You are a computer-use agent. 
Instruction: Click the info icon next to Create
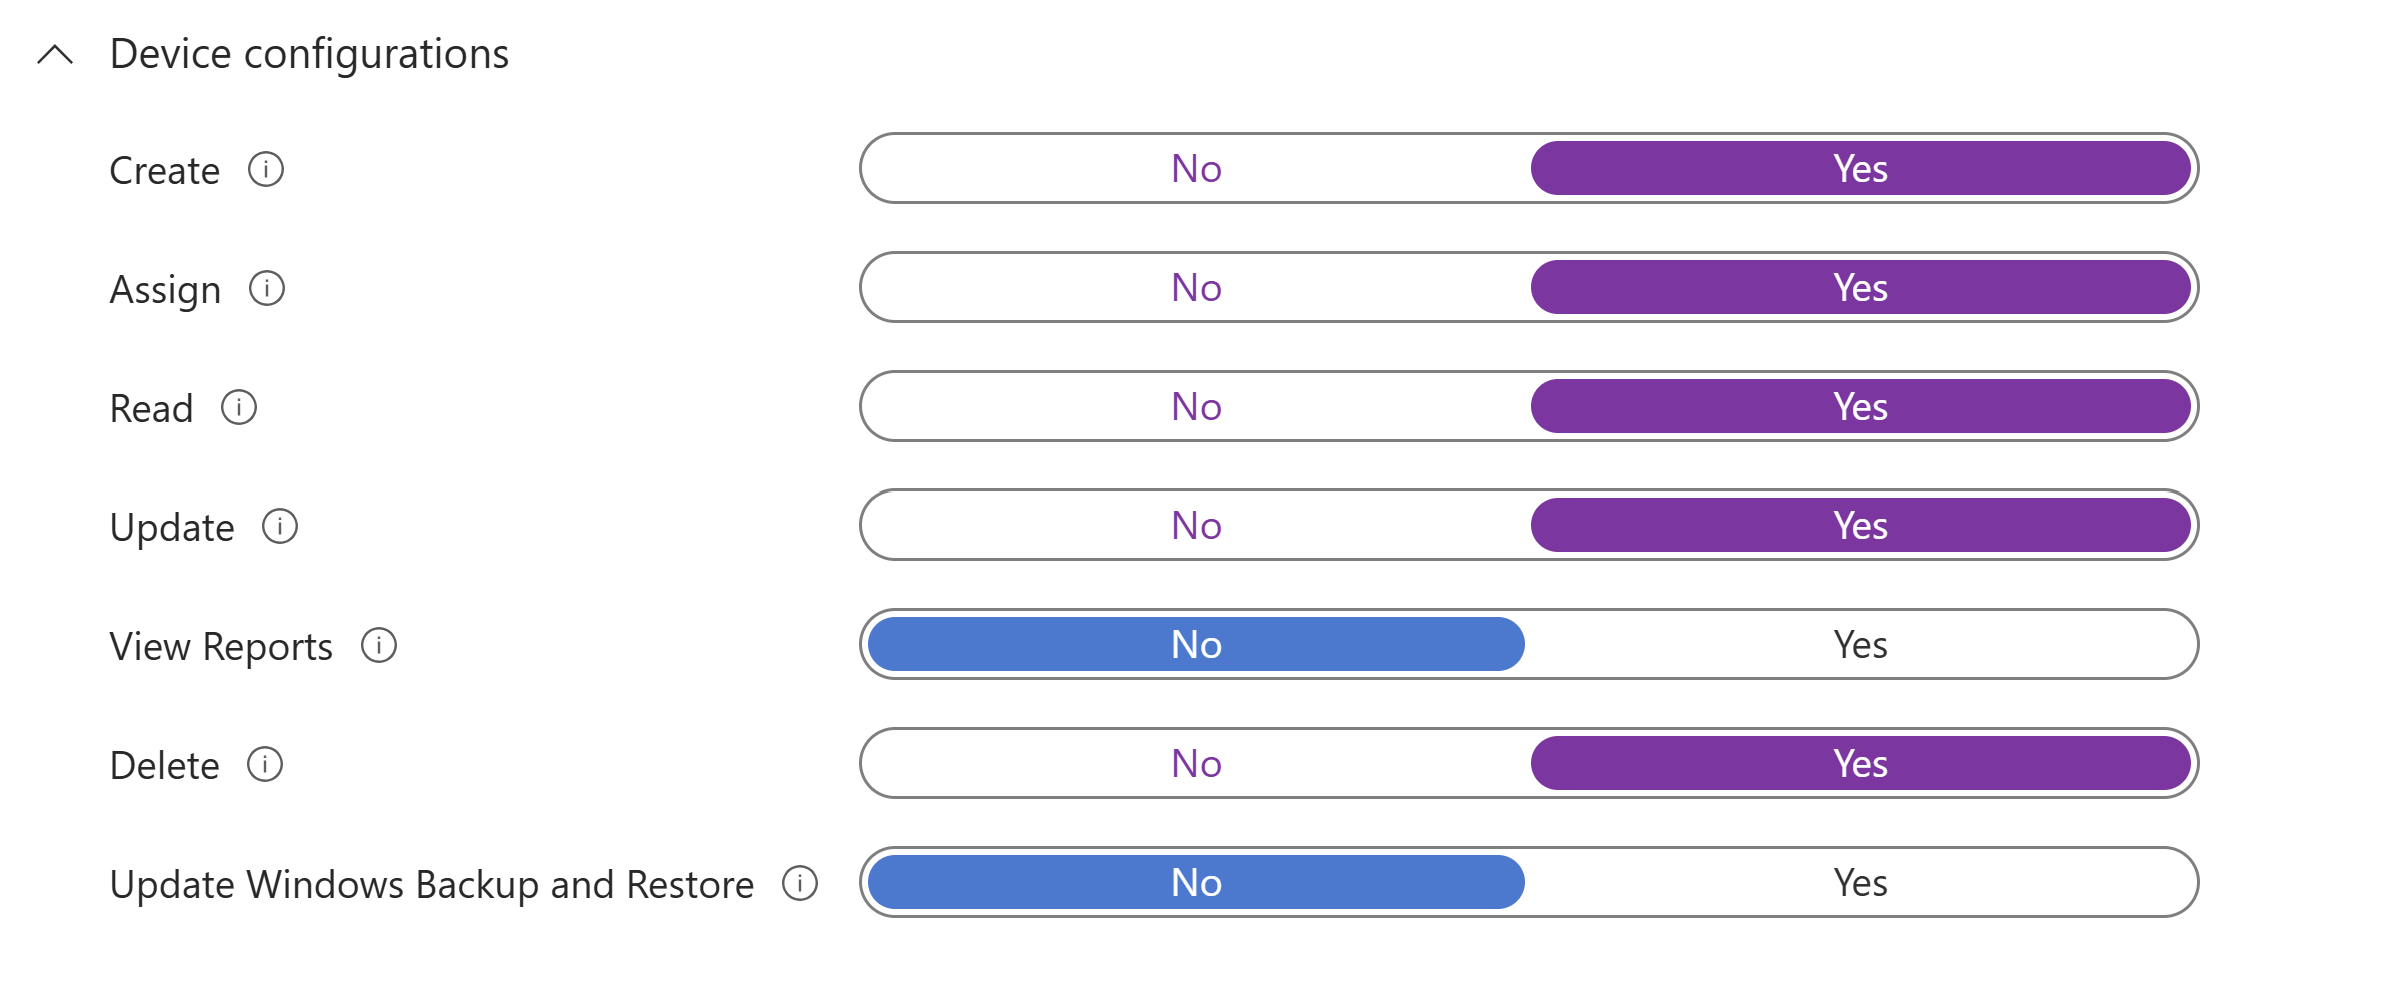point(266,169)
